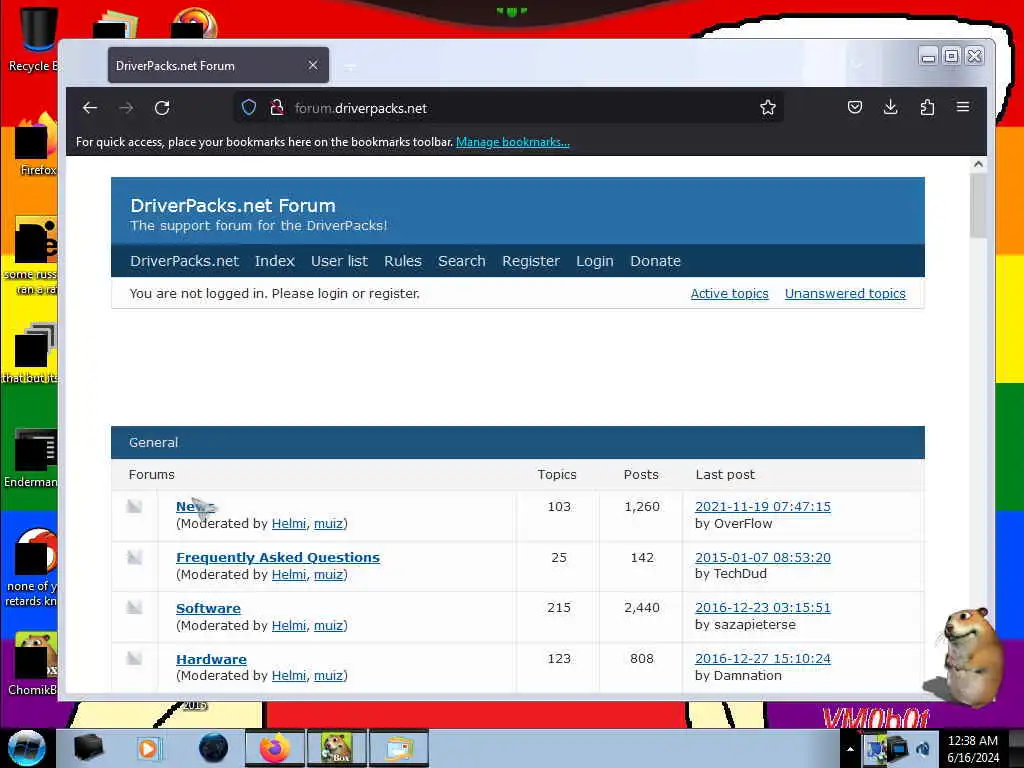
Task: Open the Extensions puzzle icon
Action: pos(927,107)
